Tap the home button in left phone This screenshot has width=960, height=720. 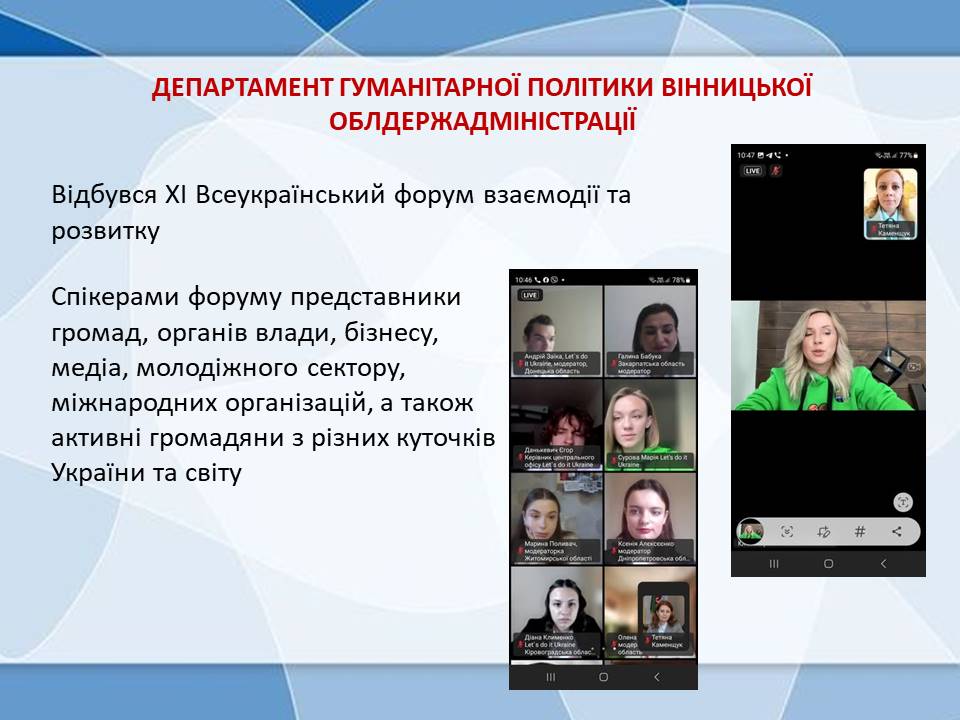tap(604, 677)
